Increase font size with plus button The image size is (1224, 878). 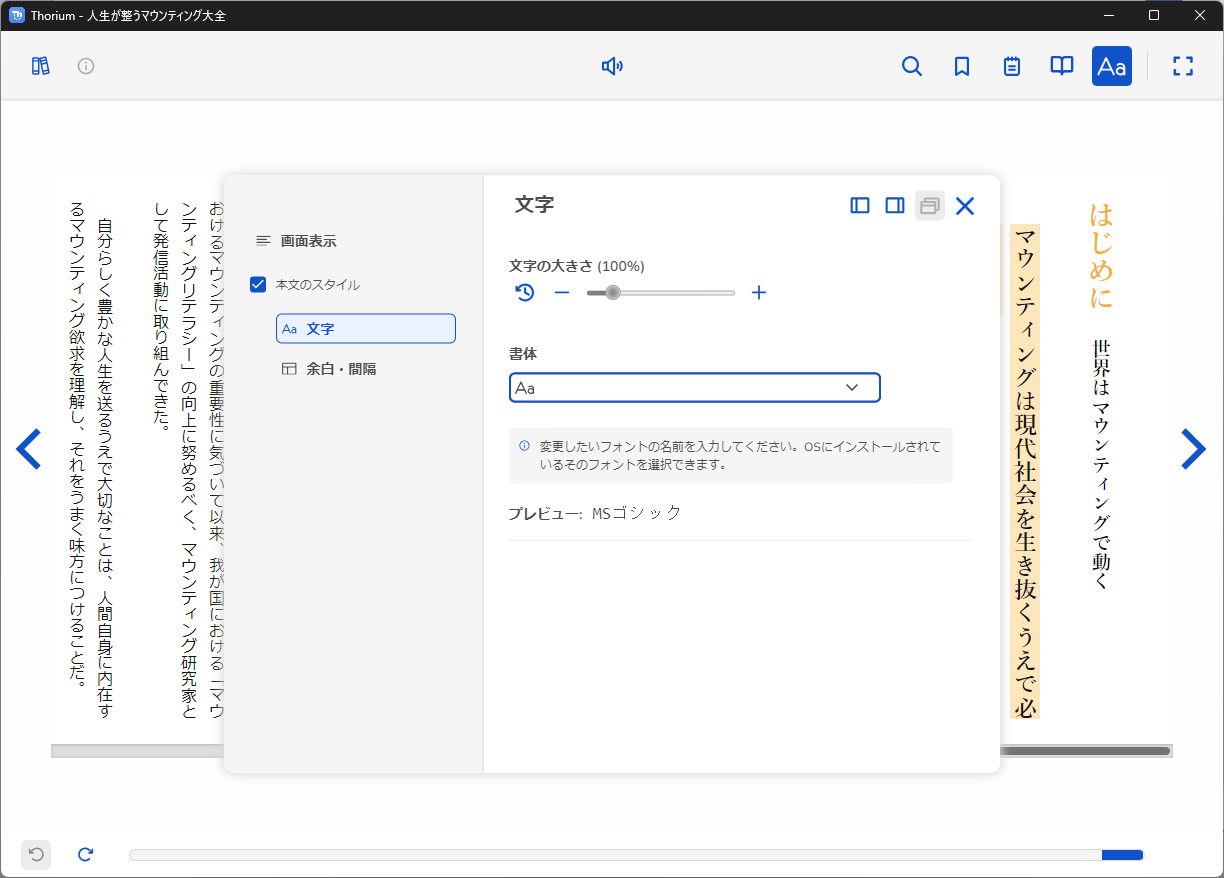759,293
